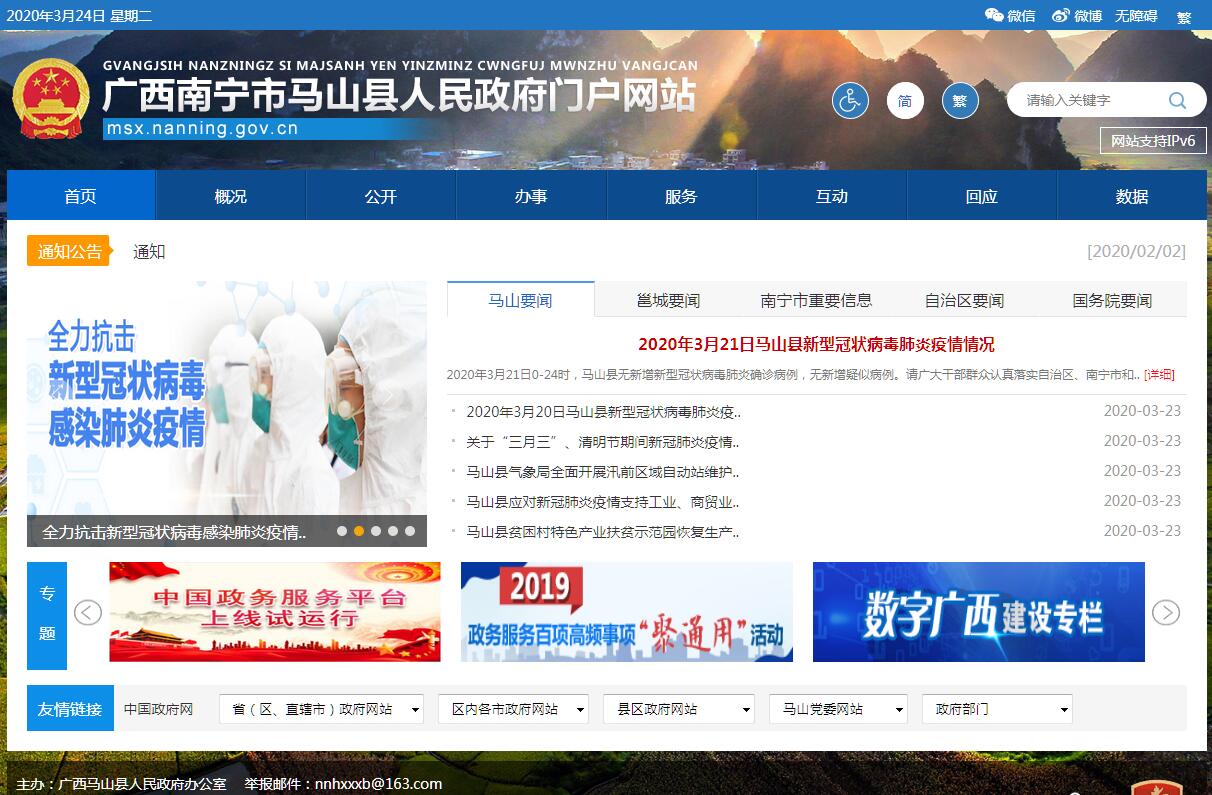Open headline 2020年3月21日马山县新型冠状病毒肺炎疫情情况
1212x795 pixels.
pyautogui.click(x=816, y=344)
